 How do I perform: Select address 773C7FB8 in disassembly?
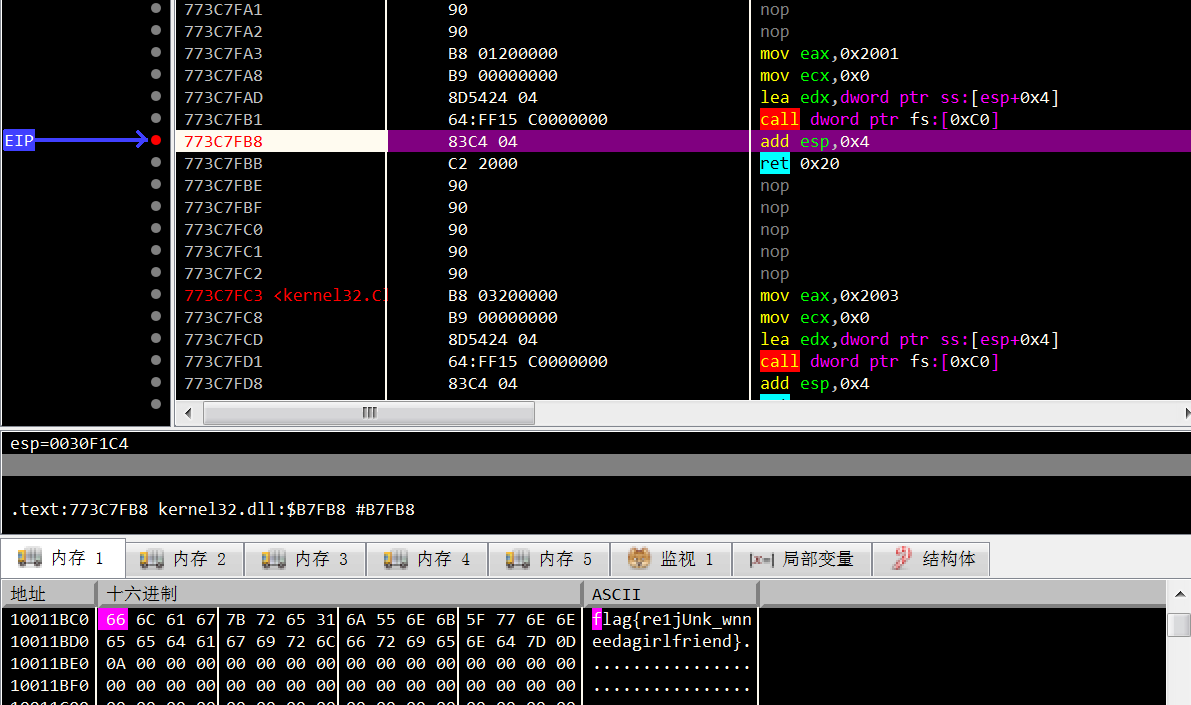223,141
